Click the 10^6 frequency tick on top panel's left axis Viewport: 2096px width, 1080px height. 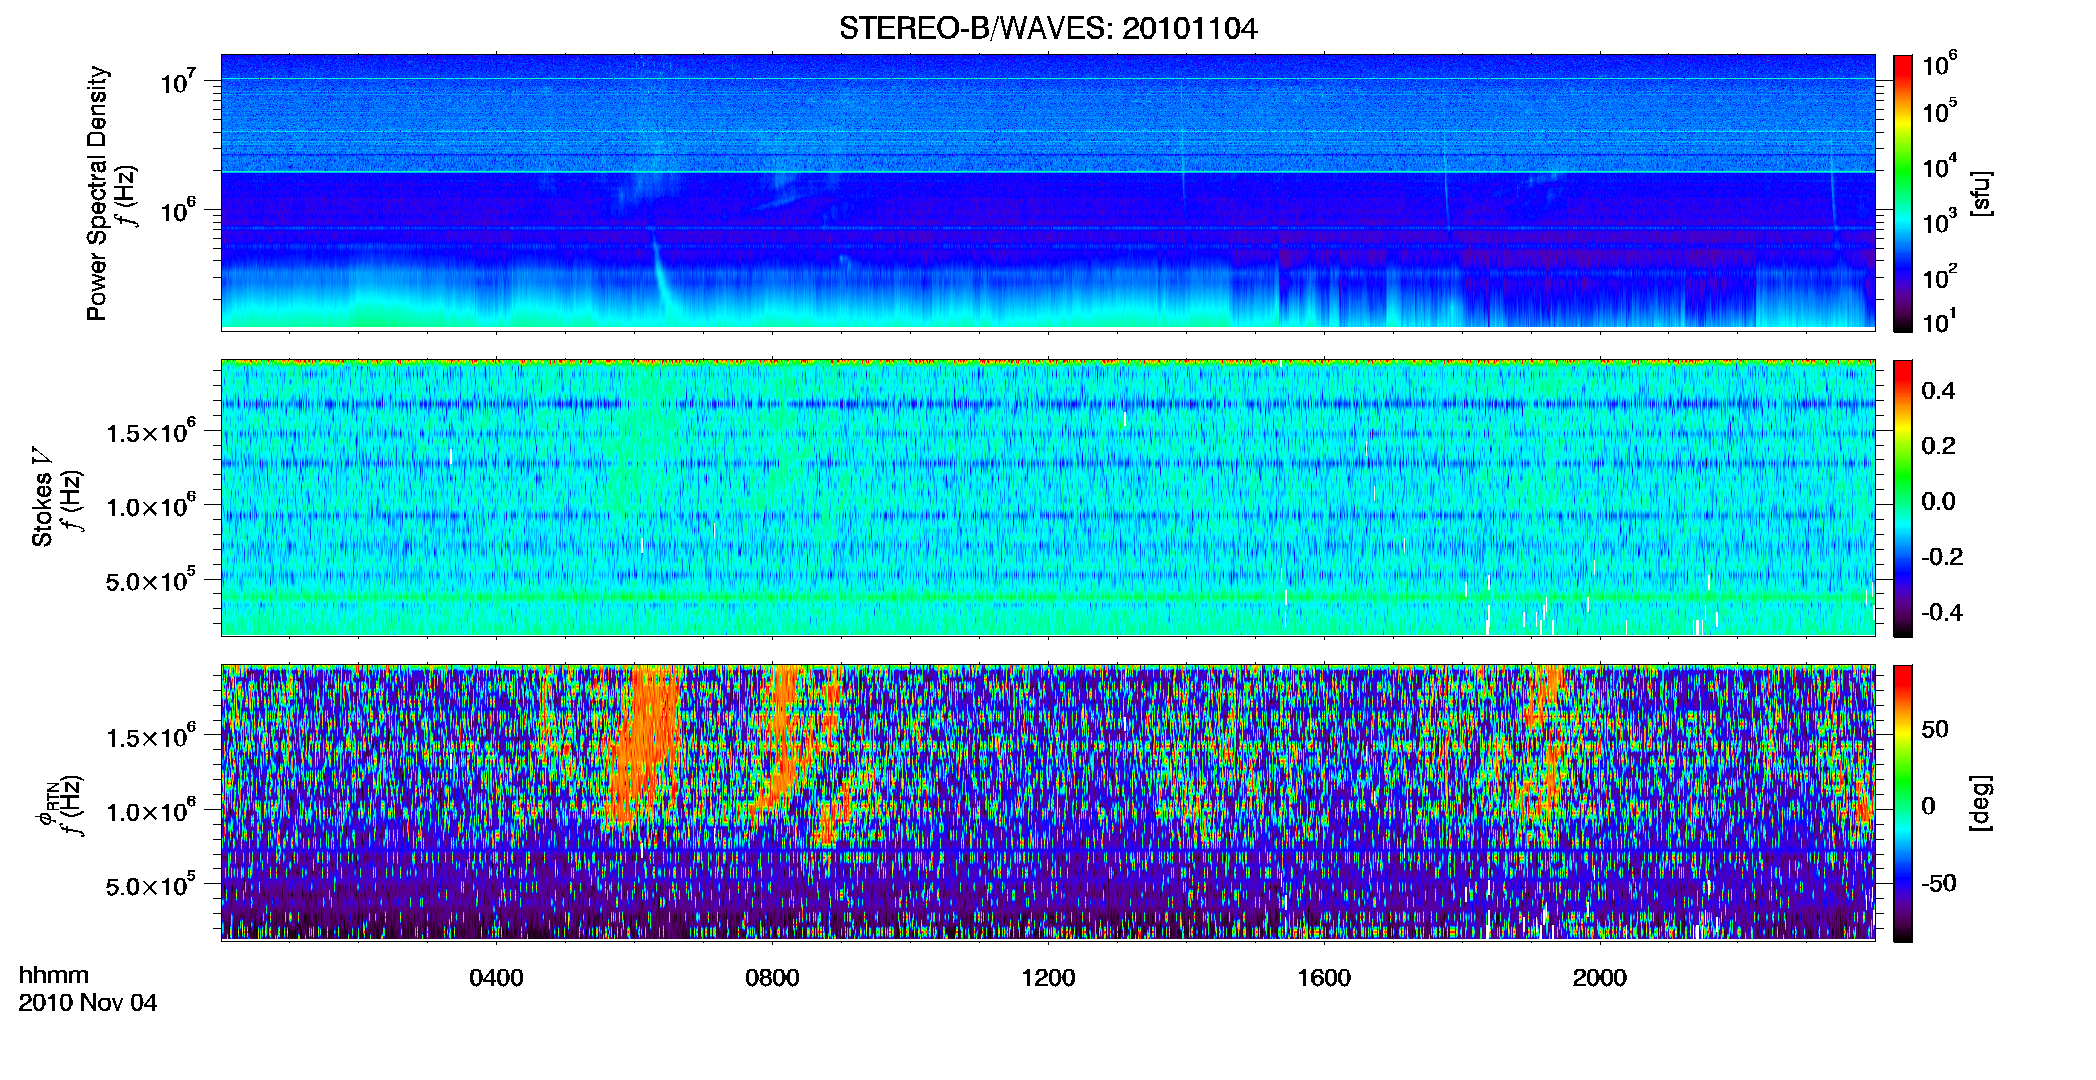[178, 211]
